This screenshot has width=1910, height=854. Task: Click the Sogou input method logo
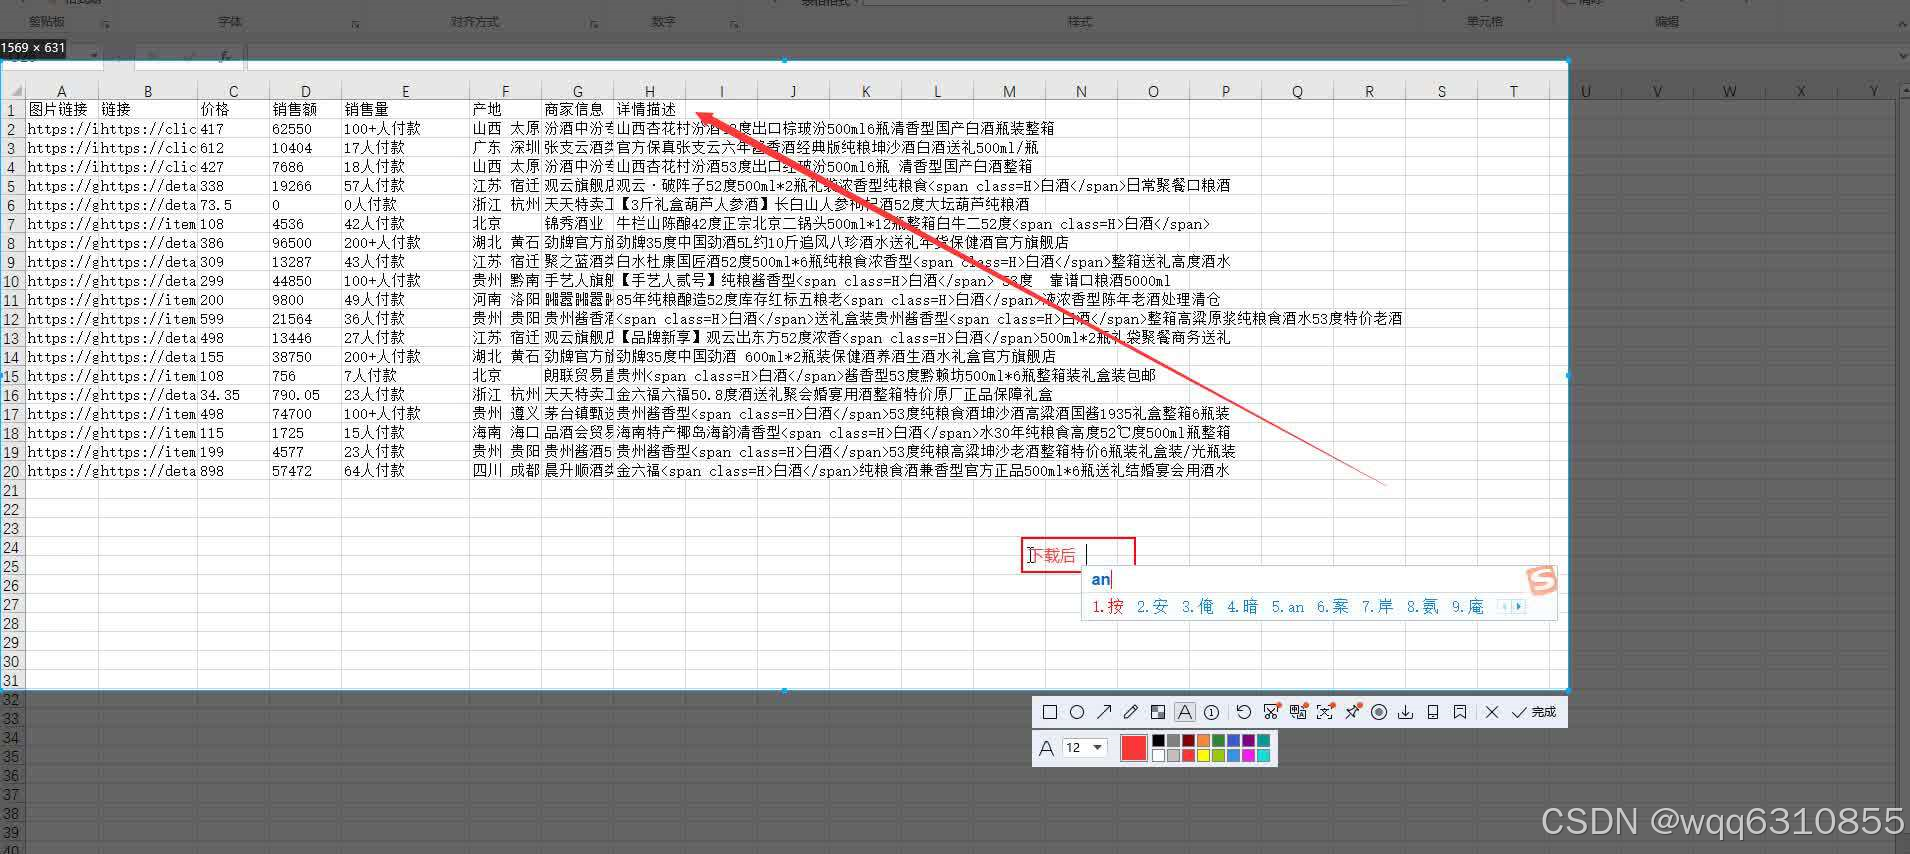(x=1542, y=579)
